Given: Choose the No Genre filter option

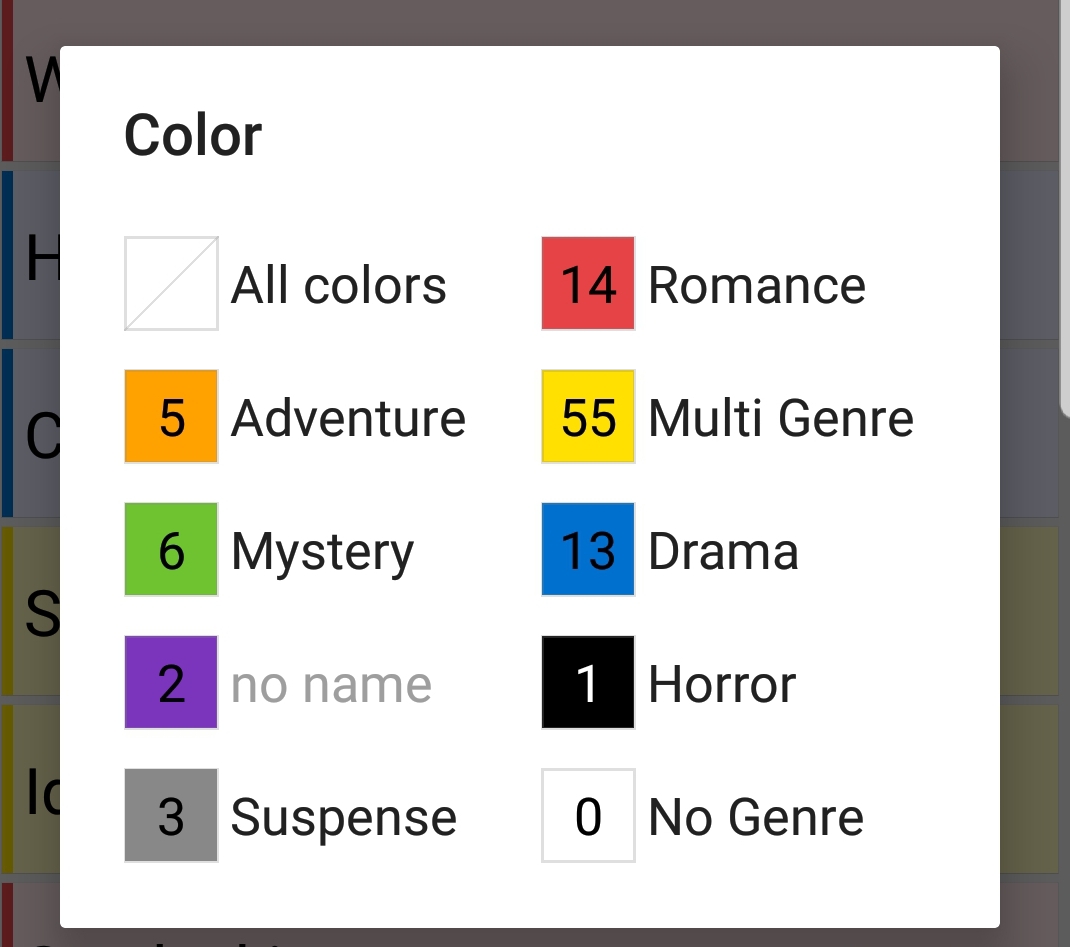Looking at the screenshot, I should (754, 815).
